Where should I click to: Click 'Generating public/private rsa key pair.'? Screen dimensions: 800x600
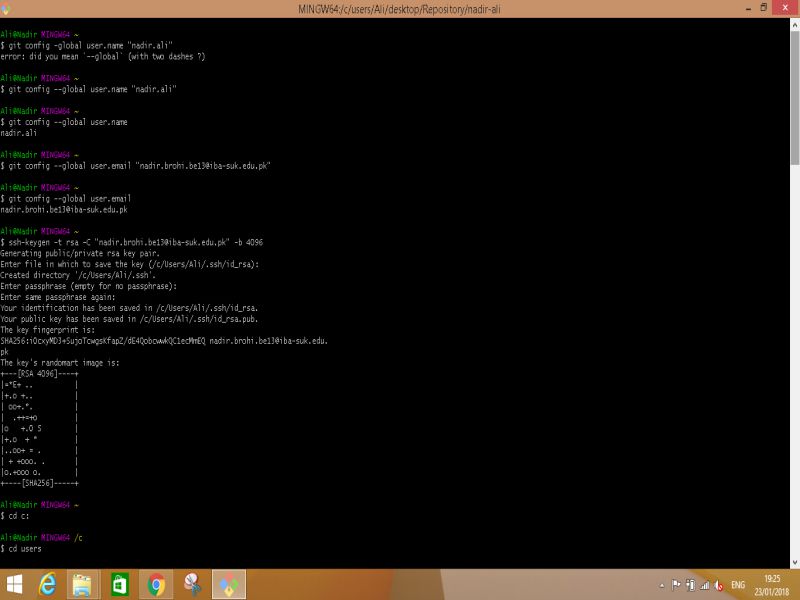(80, 253)
